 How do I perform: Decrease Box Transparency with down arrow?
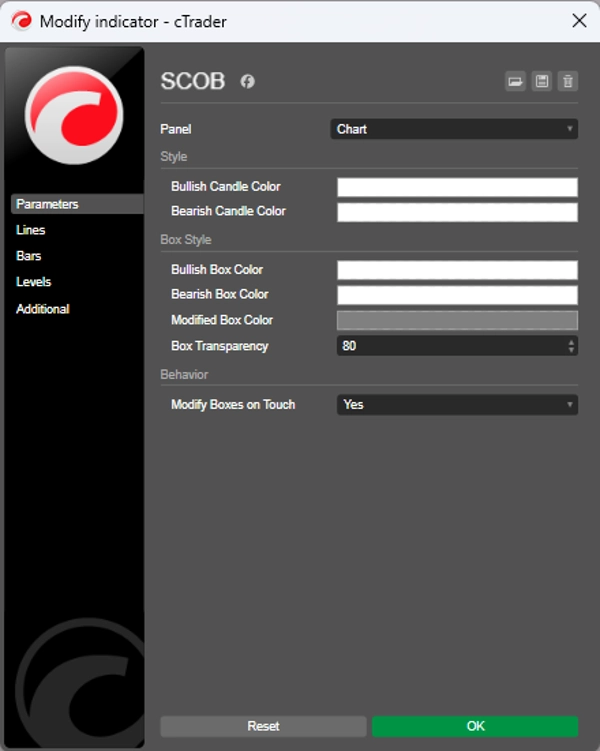tap(571, 350)
